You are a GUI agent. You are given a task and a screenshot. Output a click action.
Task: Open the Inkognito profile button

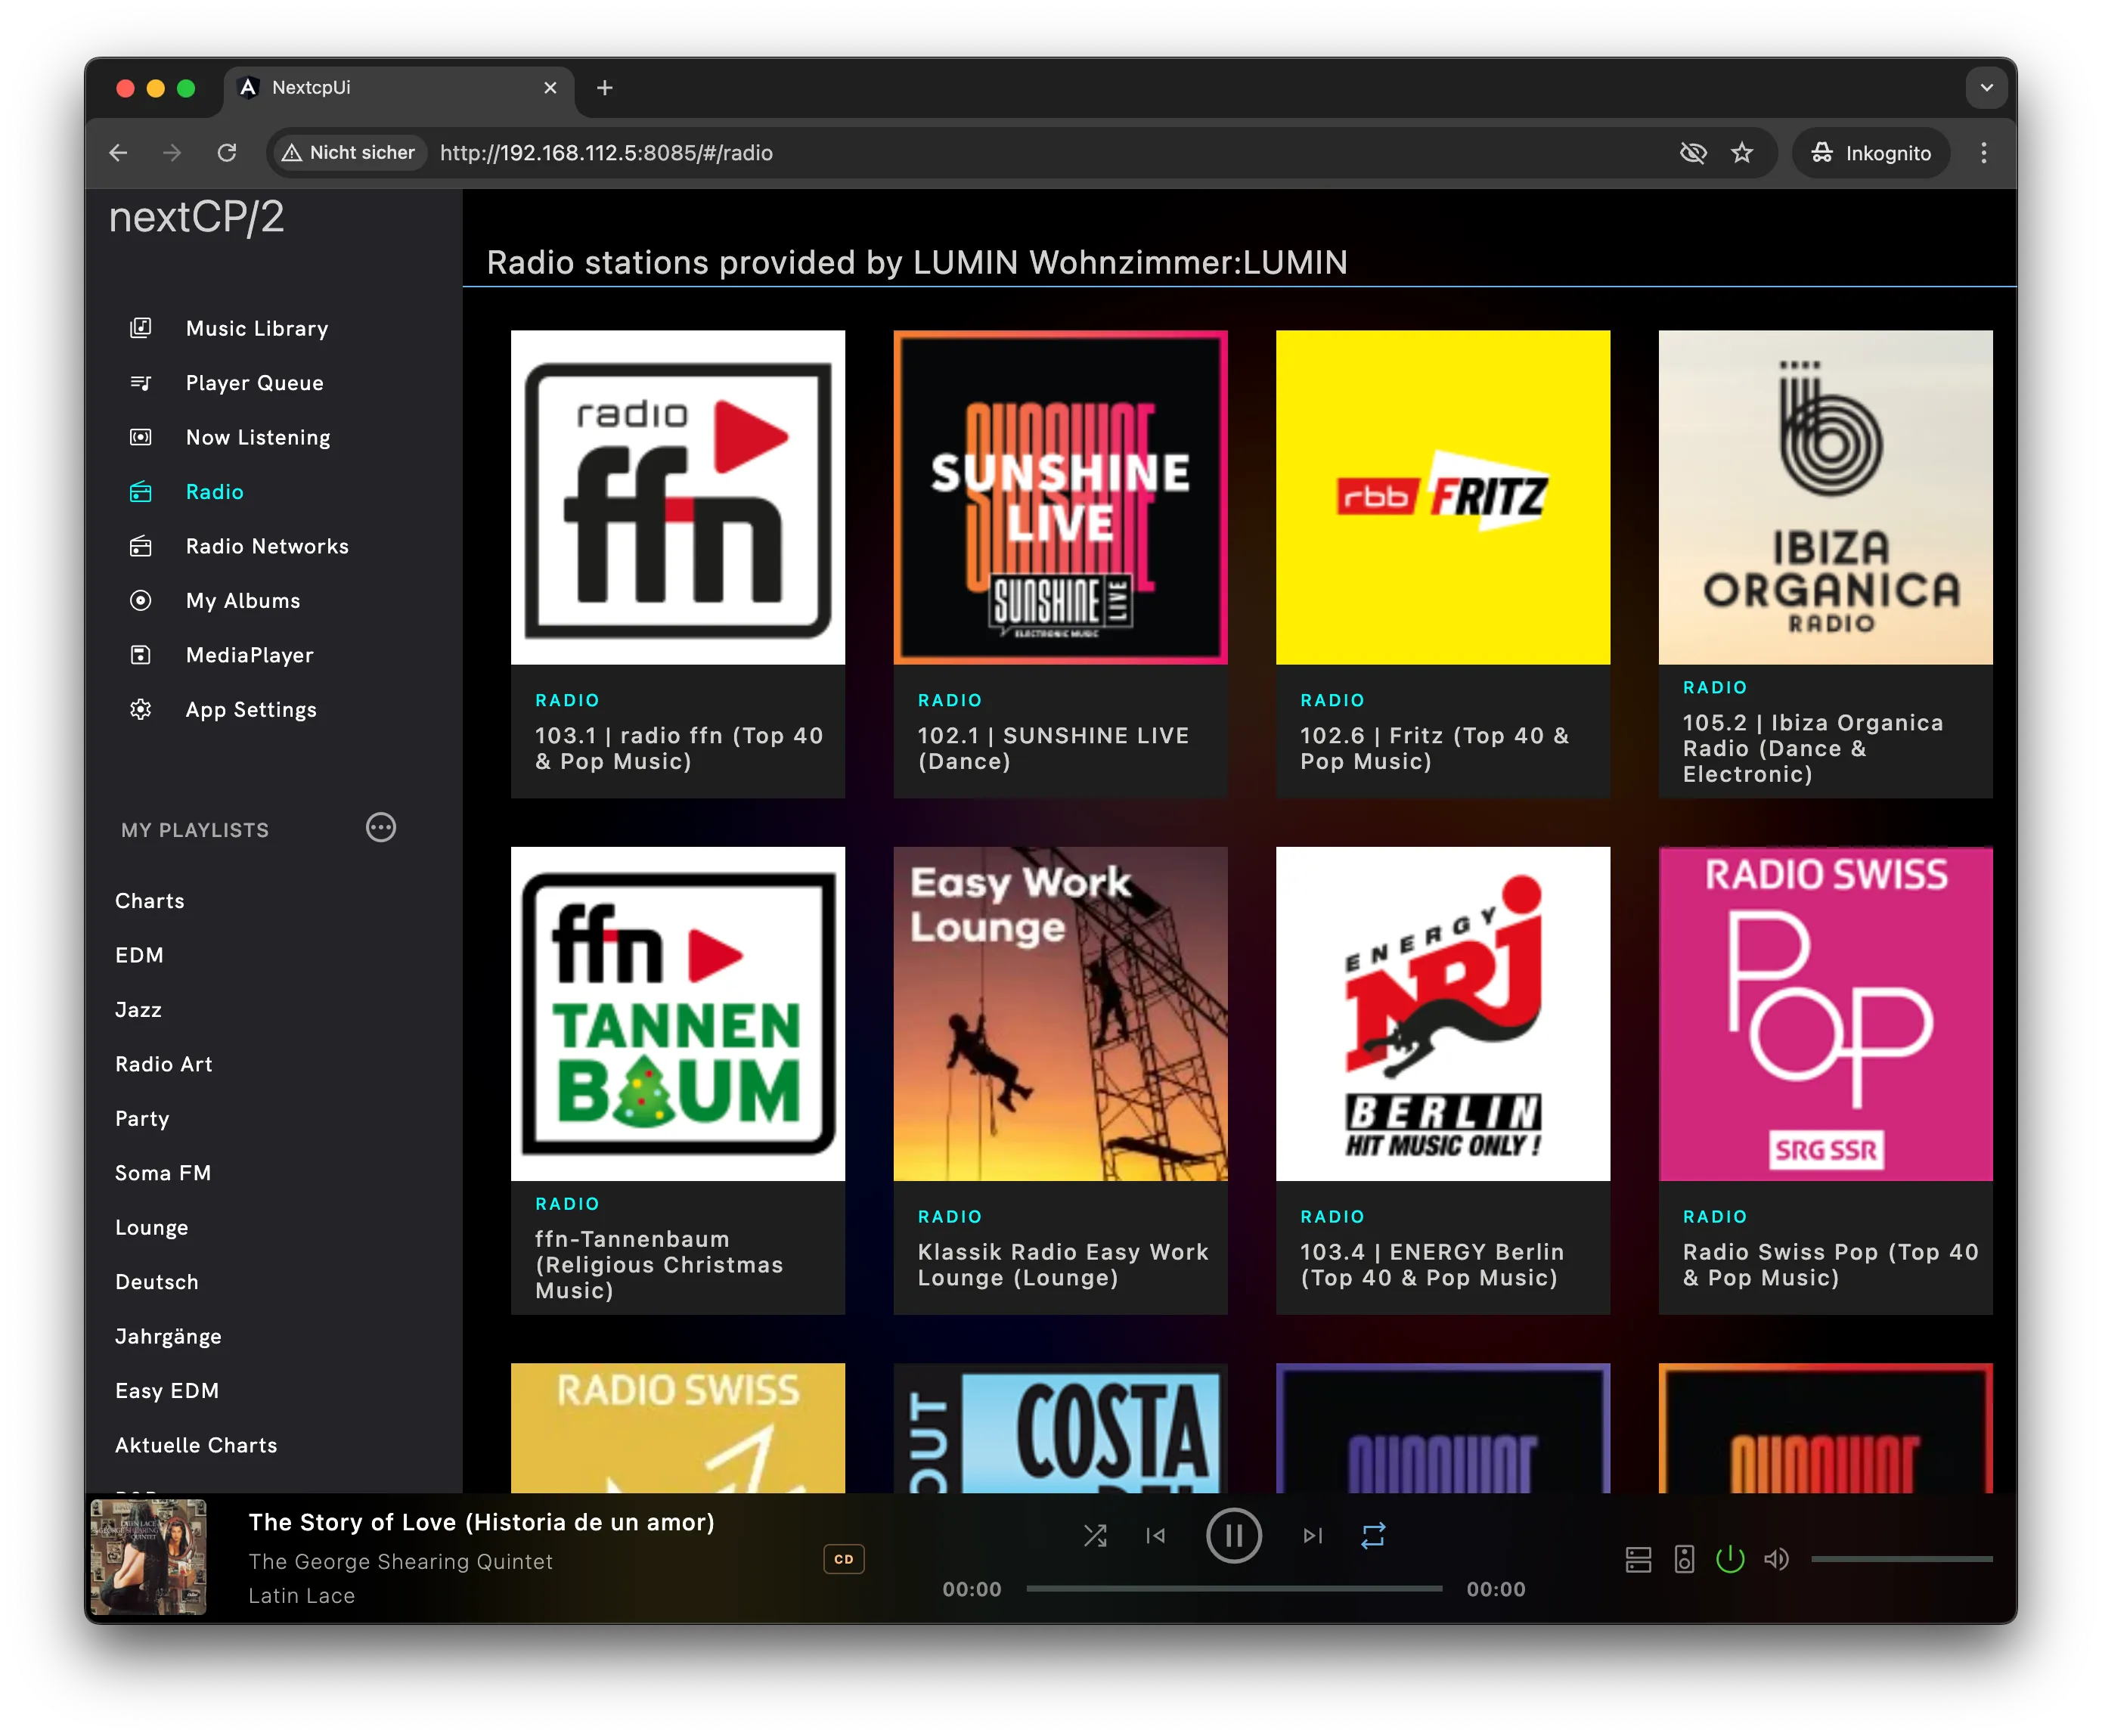pyautogui.click(x=1871, y=153)
